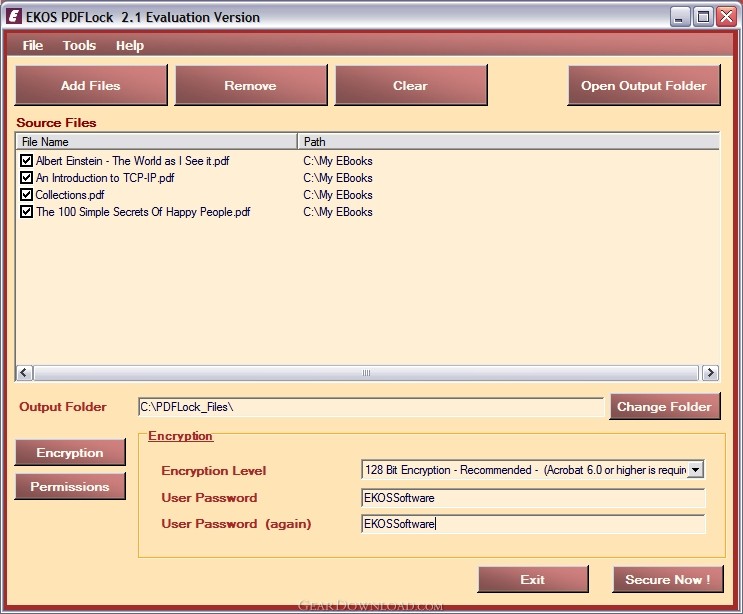Viewport: 743px width, 614px height.
Task: Click the horizontal scrollbar thumb
Action: [x=366, y=373]
